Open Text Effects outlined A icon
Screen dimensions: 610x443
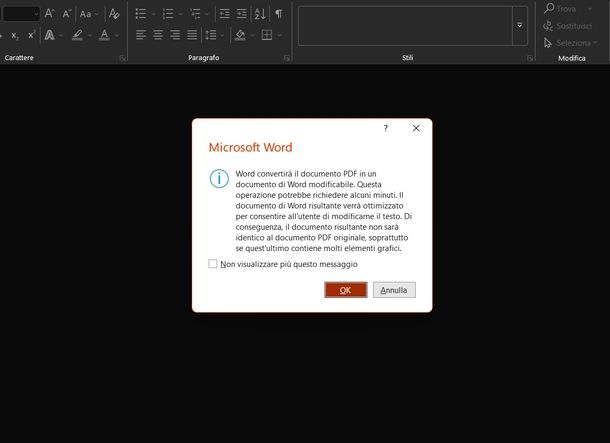(x=49, y=35)
